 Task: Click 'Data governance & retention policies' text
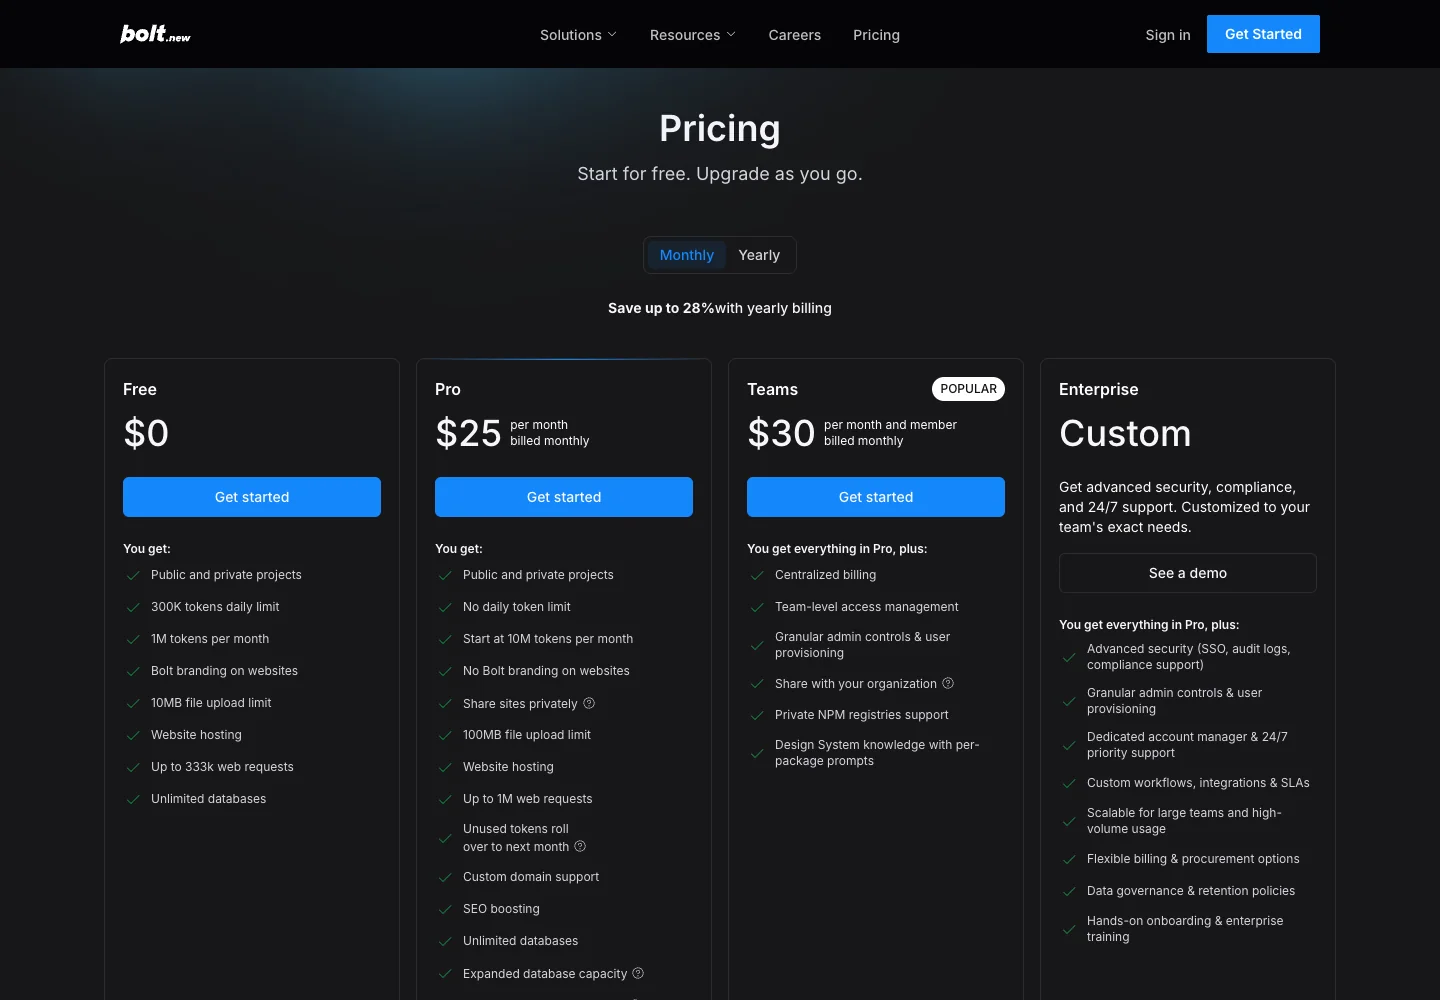pos(1191,891)
